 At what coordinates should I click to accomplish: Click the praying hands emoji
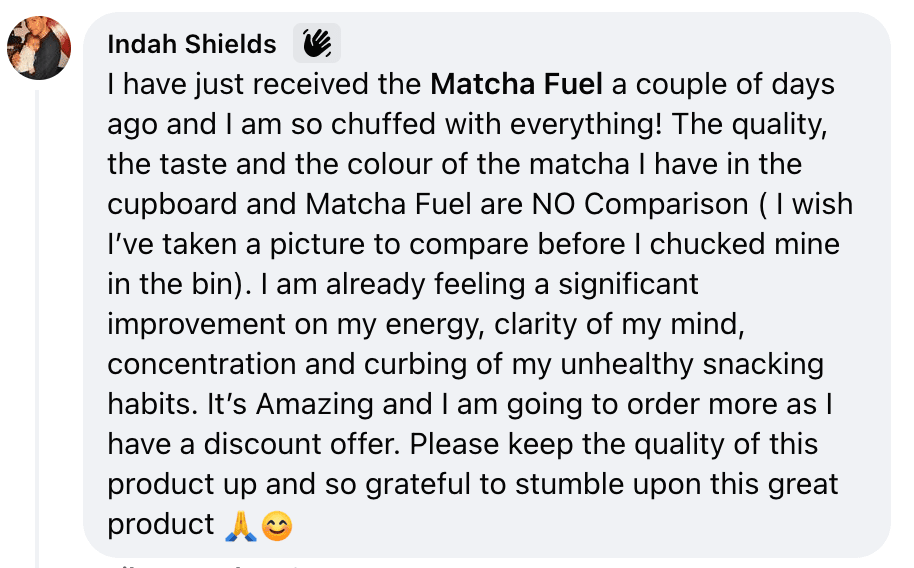(x=240, y=524)
